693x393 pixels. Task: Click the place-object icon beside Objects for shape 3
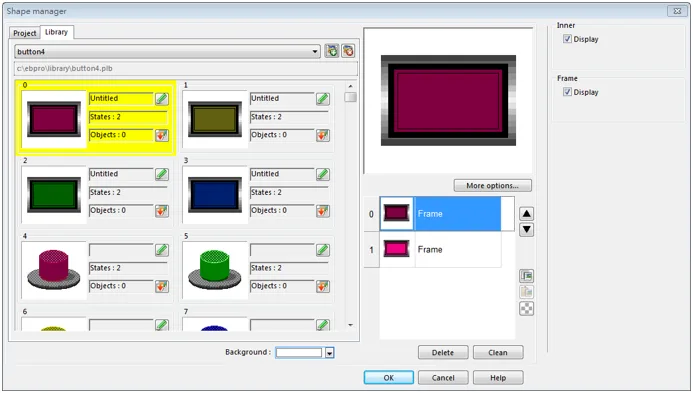pos(323,211)
